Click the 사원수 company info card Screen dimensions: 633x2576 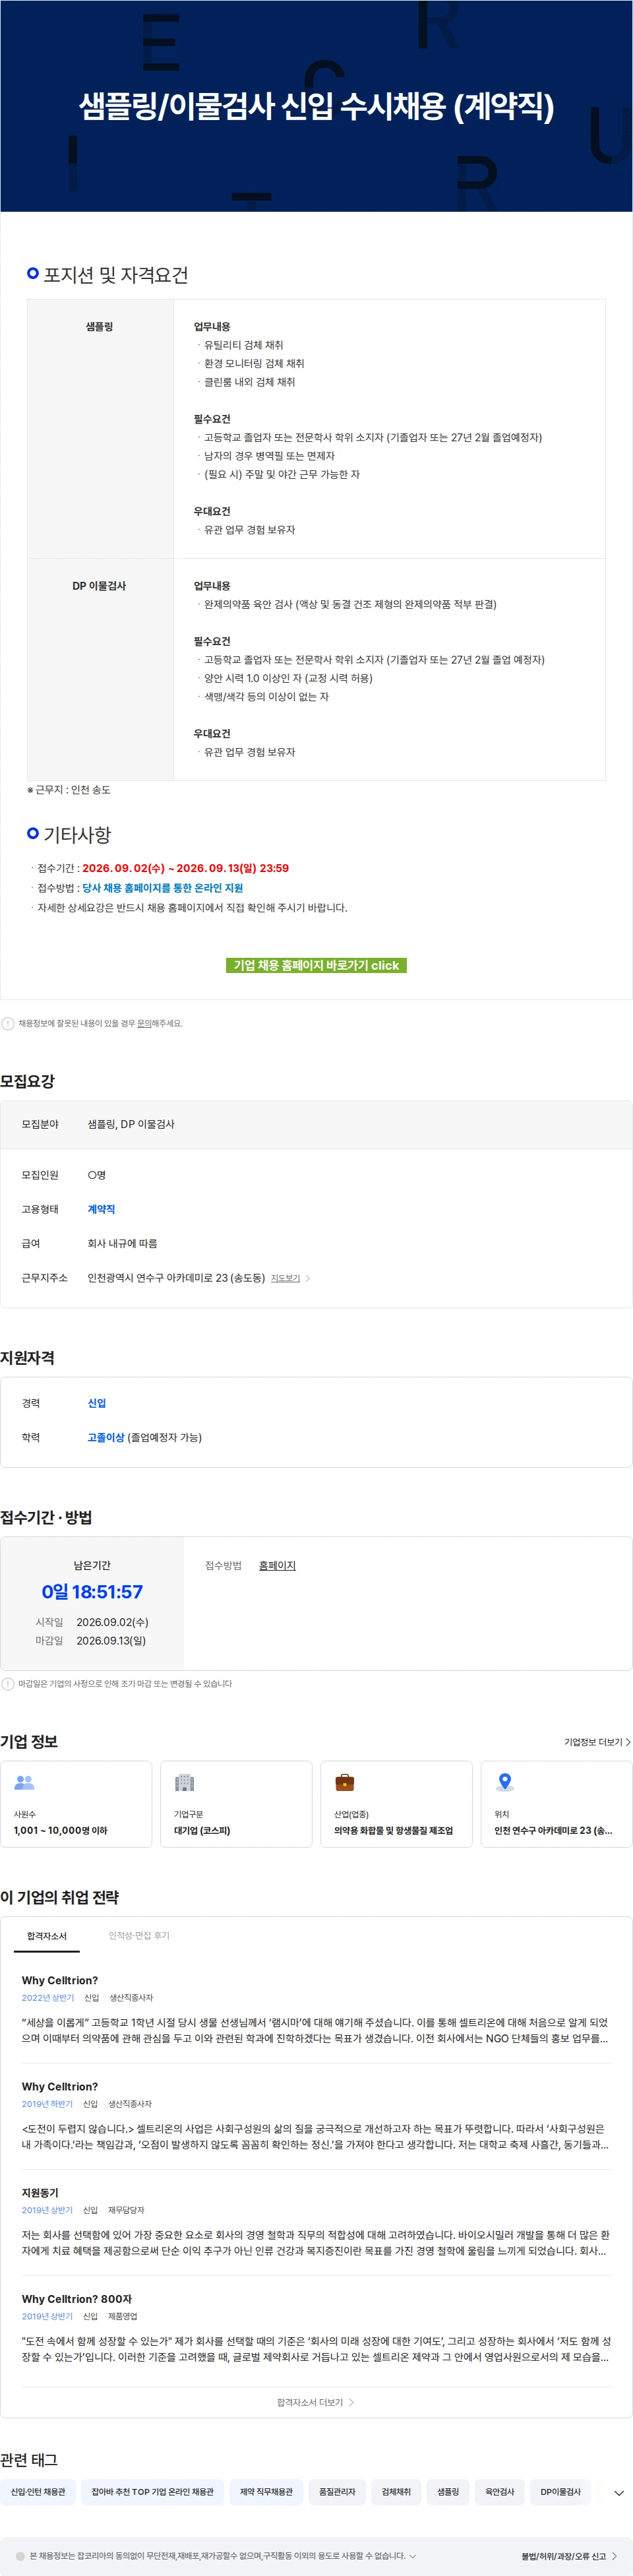[76, 1803]
